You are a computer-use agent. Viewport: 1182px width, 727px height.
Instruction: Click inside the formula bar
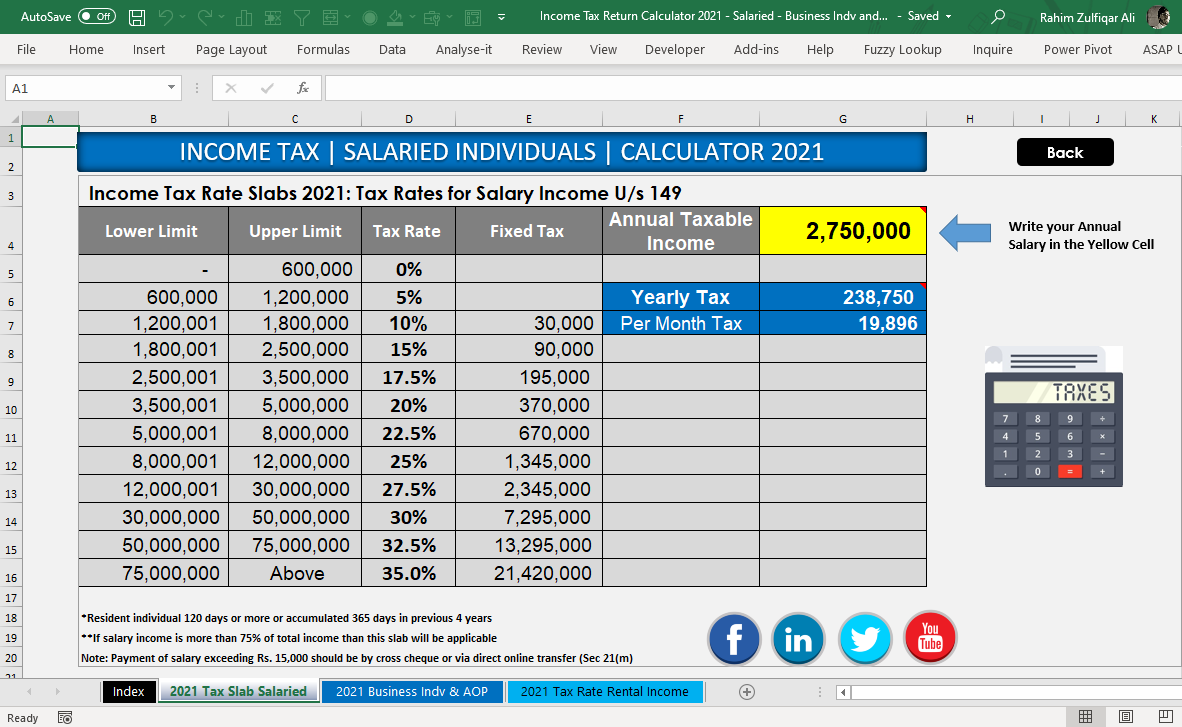click(753, 88)
